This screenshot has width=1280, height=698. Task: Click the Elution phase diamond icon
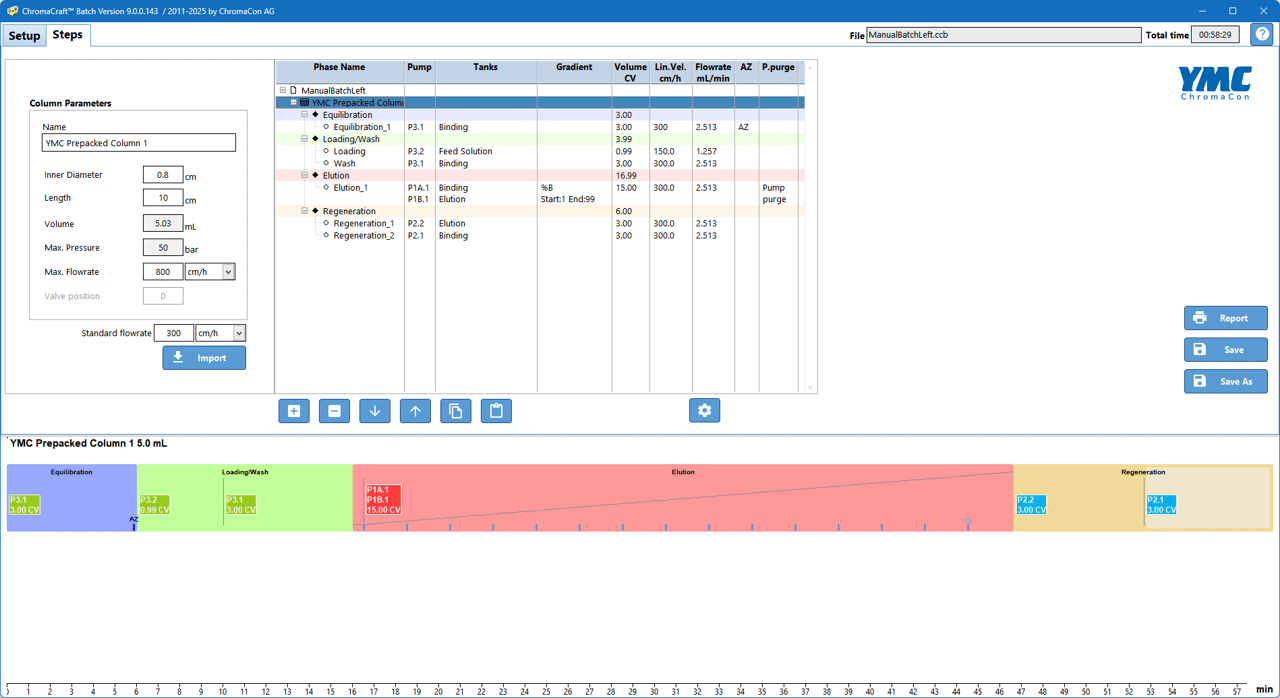(x=315, y=175)
